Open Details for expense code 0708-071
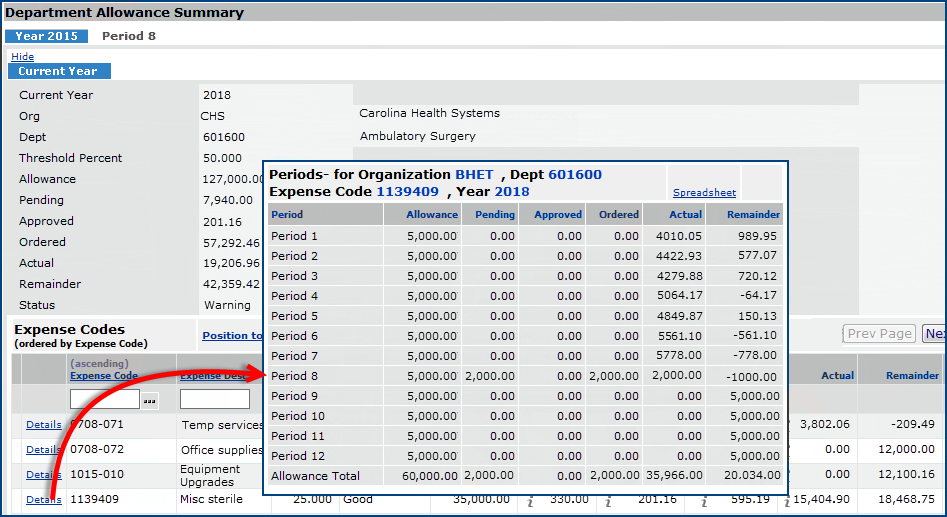Screen dimensions: 947x517 (43, 425)
